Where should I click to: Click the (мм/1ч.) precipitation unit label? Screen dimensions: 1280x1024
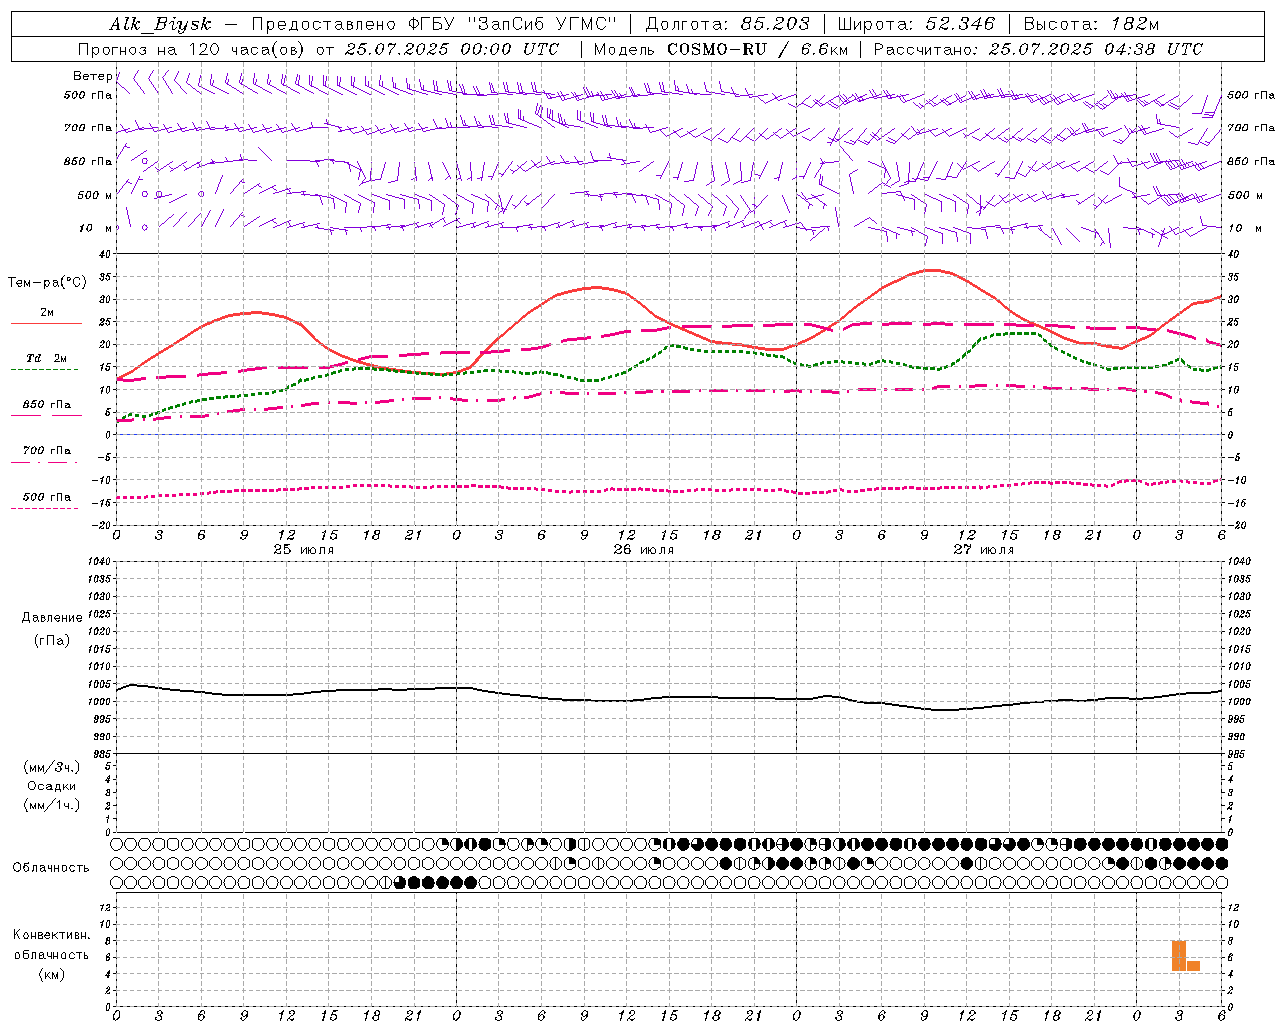(x=51, y=805)
